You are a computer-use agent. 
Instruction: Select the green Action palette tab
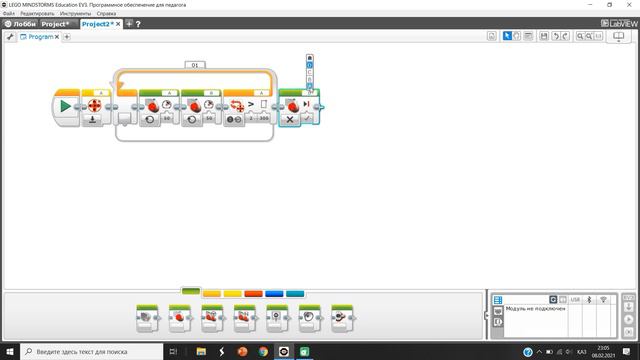coord(191,291)
